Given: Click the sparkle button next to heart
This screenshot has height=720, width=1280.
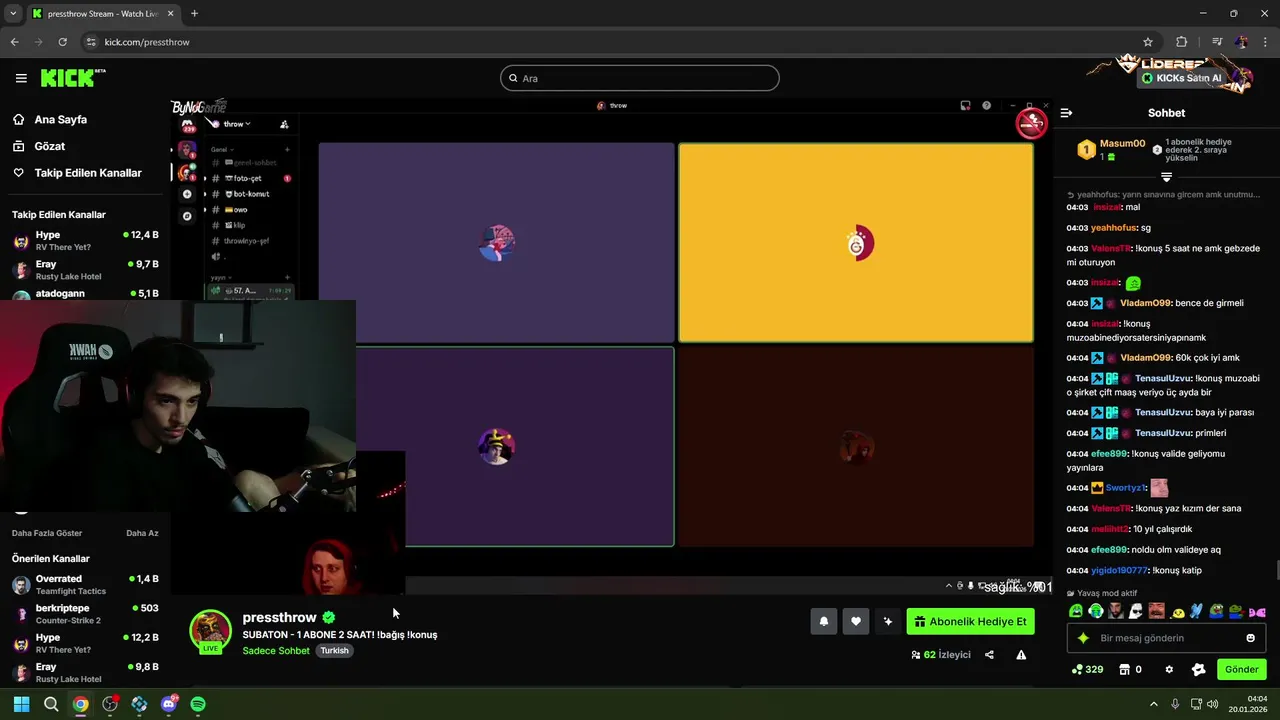Looking at the screenshot, I should point(888,622).
